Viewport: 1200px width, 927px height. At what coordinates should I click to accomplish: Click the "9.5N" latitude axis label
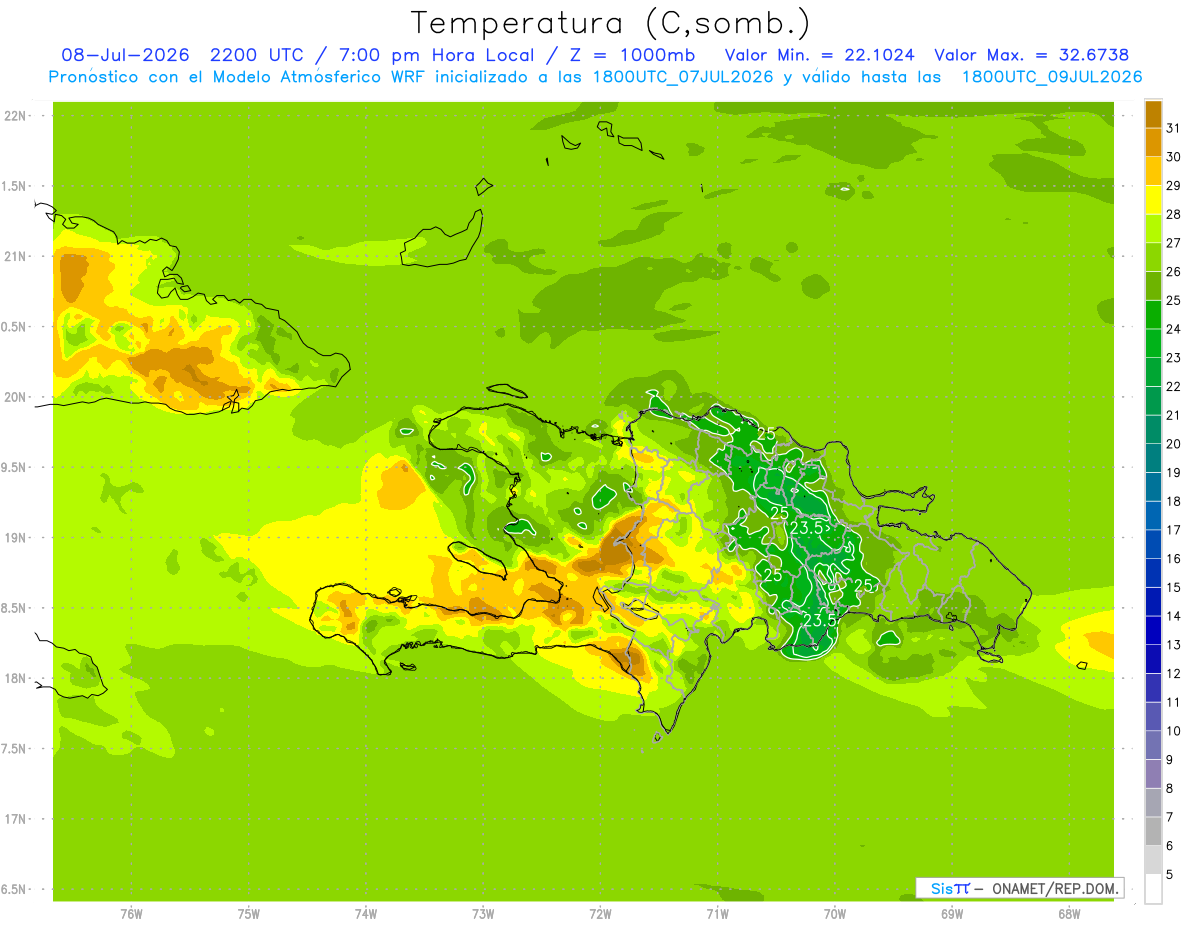14,467
